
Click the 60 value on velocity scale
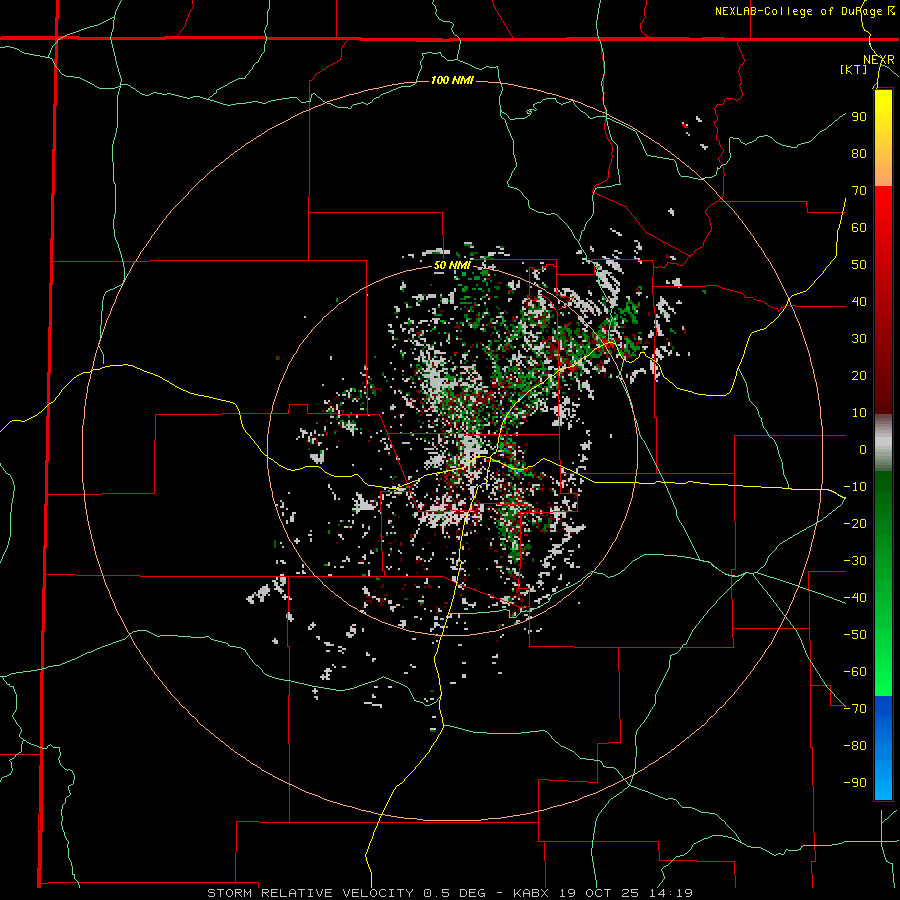pyautogui.click(x=859, y=228)
